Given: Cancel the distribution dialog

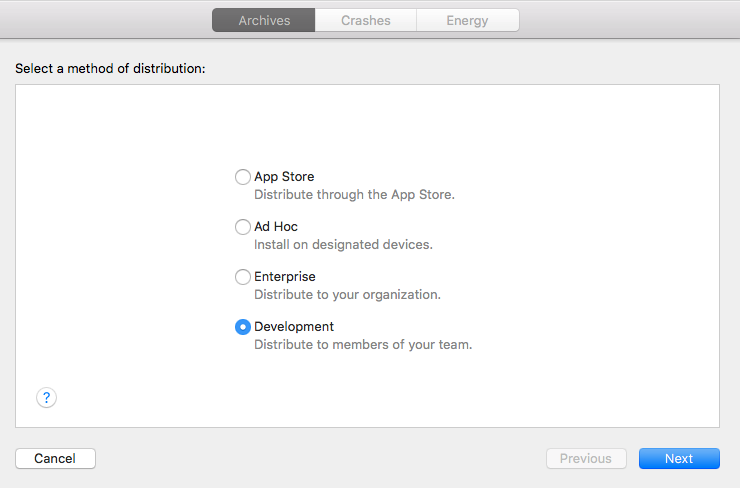Looking at the screenshot, I should 55,458.
